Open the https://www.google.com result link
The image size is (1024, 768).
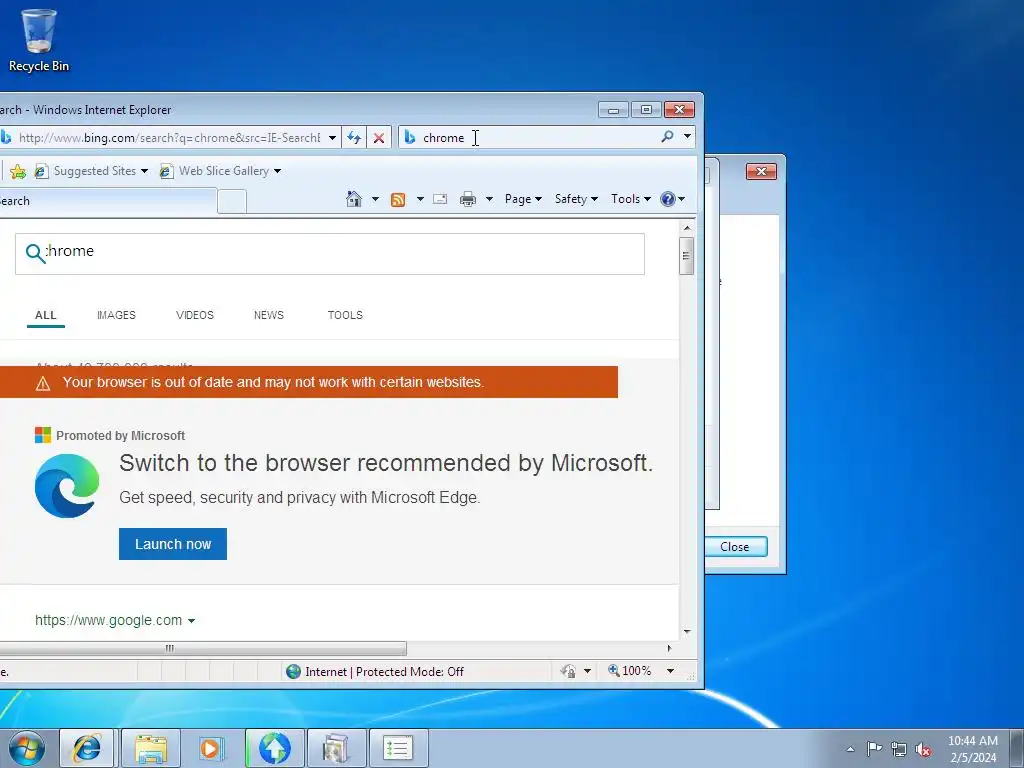(108, 620)
